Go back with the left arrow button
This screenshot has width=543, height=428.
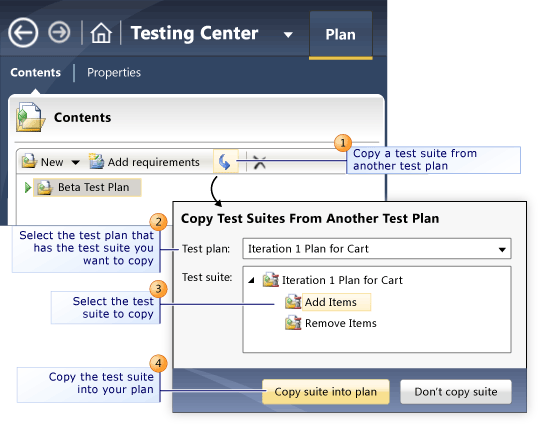click(x=23, y=33)
